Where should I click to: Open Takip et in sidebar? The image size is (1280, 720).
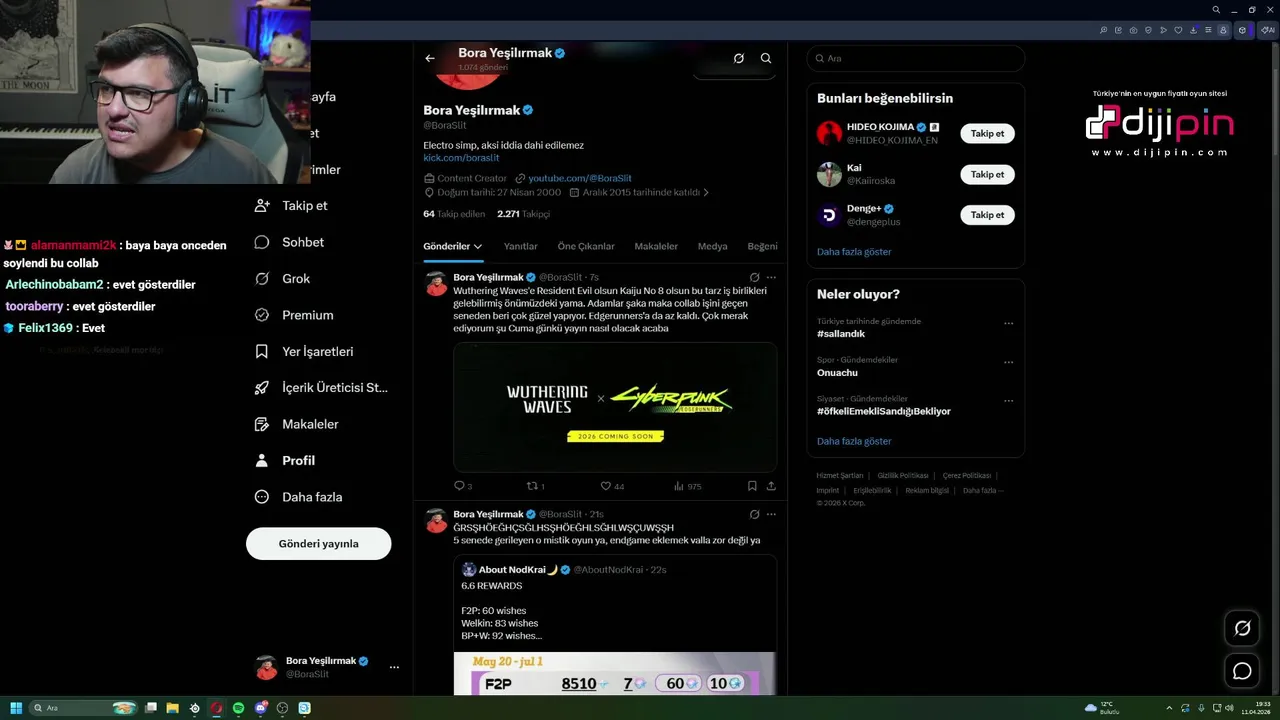[291, 205]
